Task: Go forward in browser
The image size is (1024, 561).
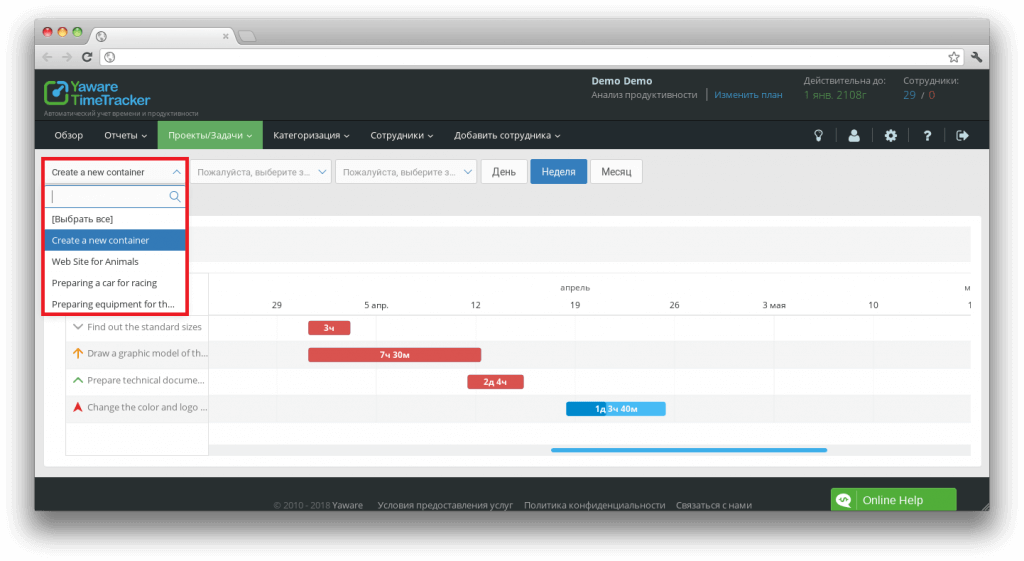Action: (67, 57)
